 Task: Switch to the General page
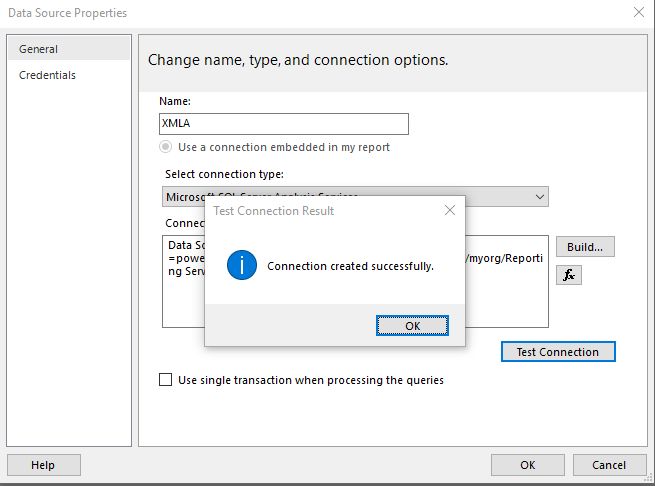click(68, 49)
